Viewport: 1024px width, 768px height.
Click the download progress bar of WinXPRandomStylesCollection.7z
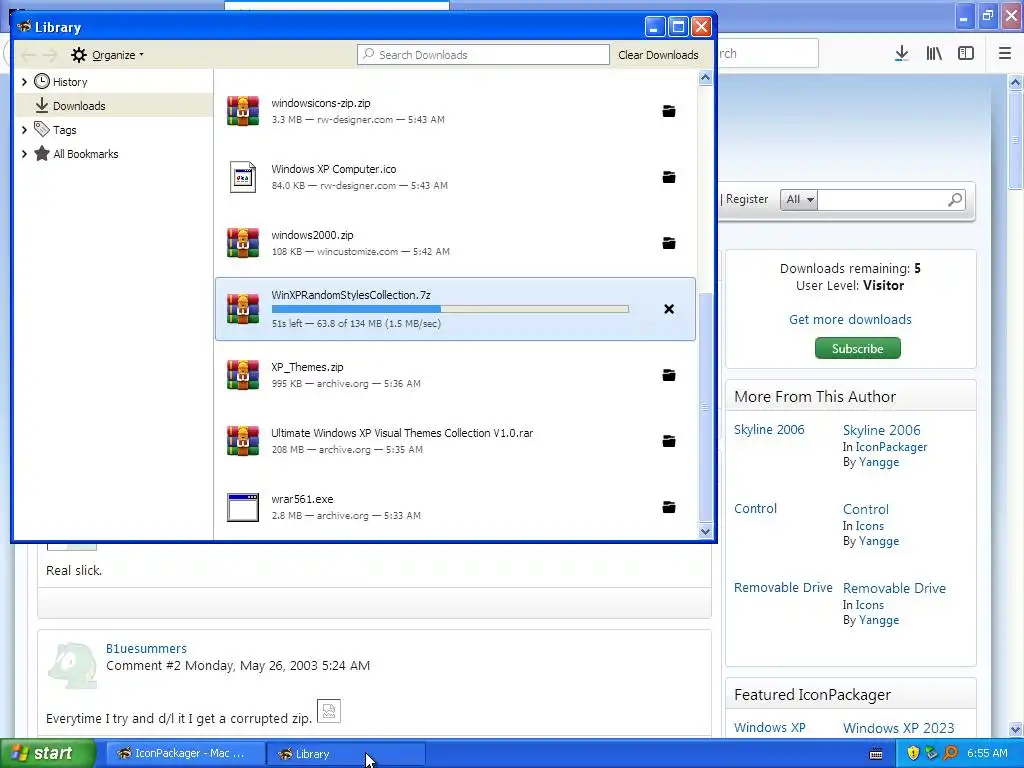coord(450,309)
